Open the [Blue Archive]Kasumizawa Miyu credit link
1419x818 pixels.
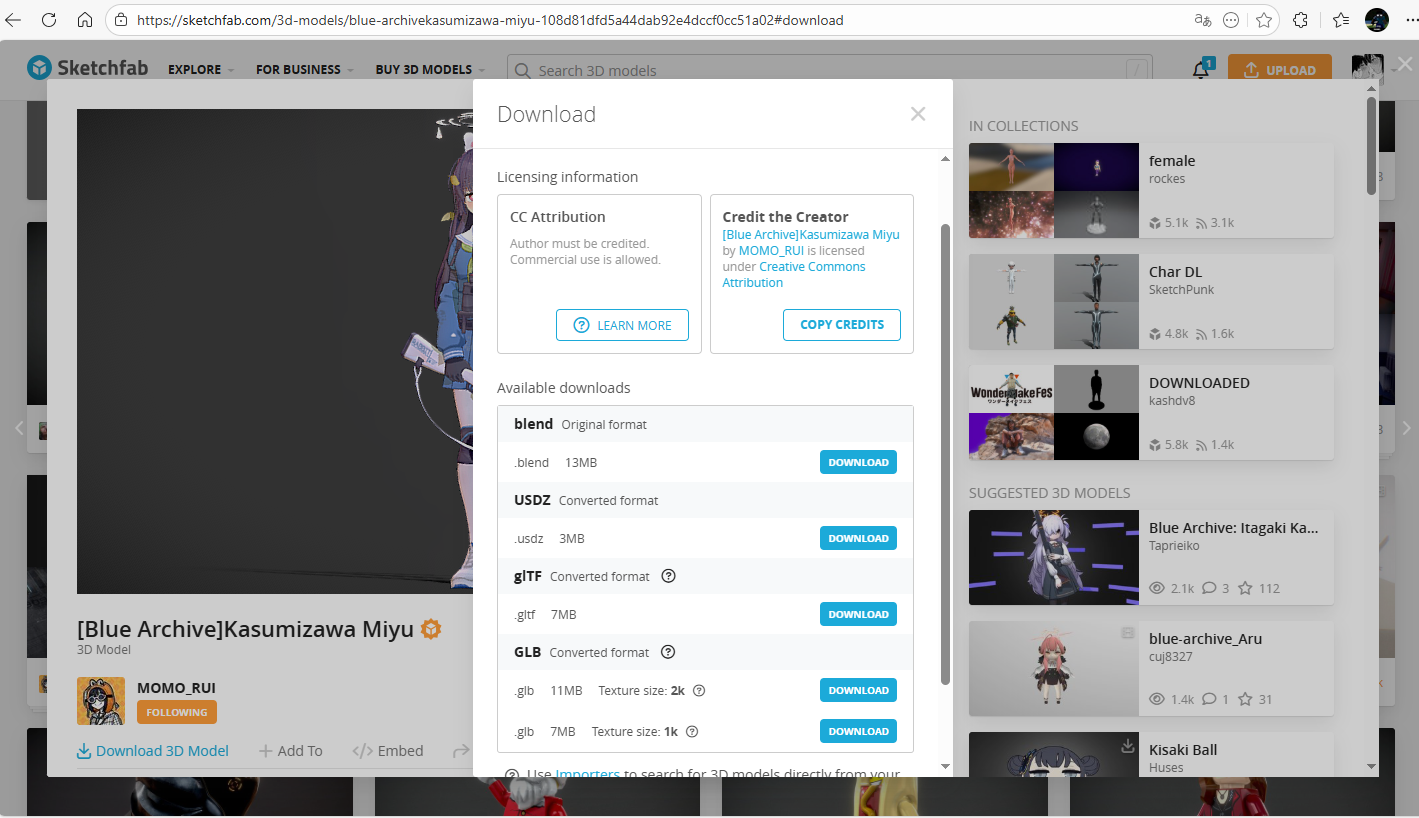click(811, 235)
